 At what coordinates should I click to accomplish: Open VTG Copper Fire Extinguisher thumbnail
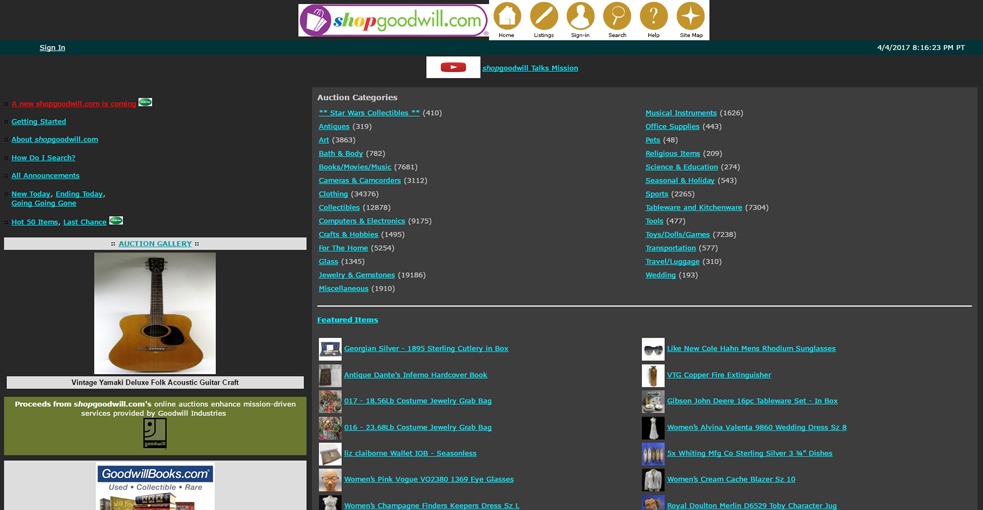click(653, 375)
